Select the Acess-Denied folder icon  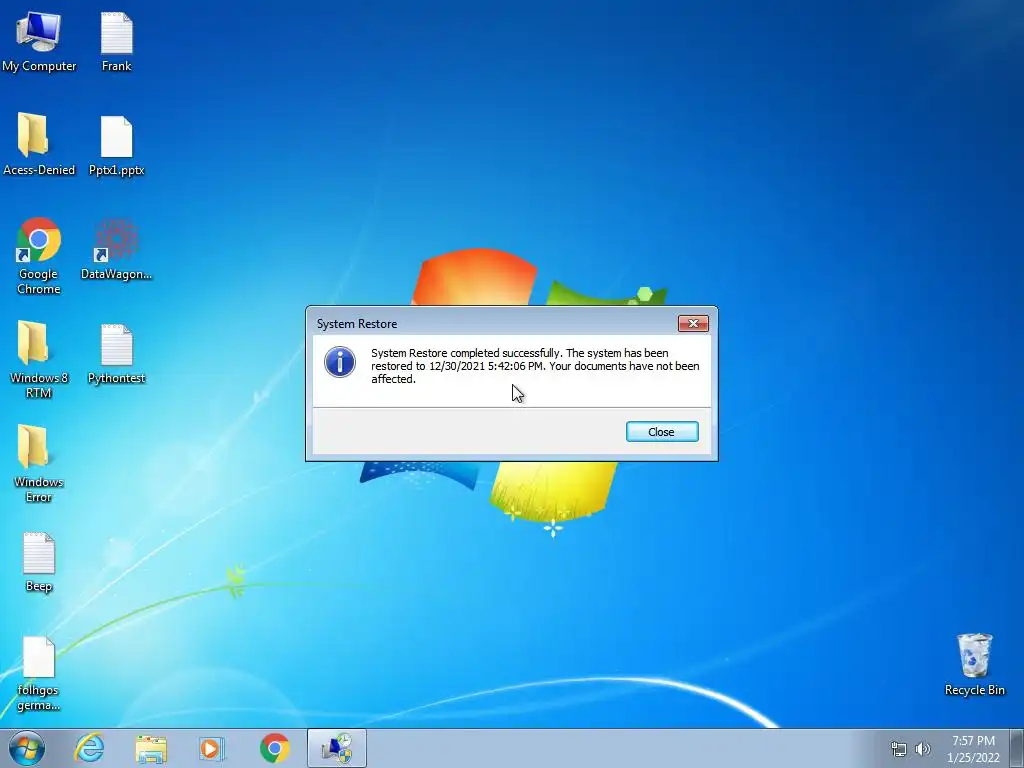39,145
